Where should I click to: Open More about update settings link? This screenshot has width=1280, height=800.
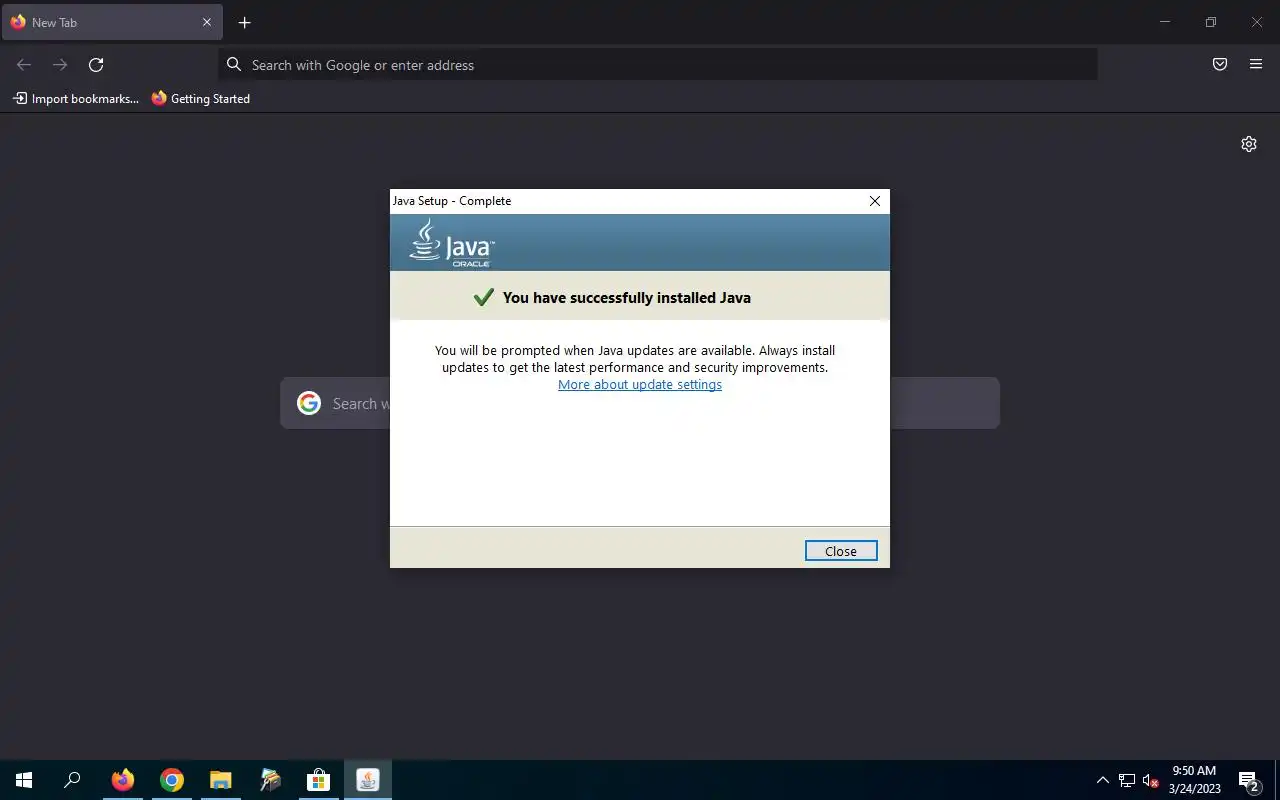tap(640, 384)
